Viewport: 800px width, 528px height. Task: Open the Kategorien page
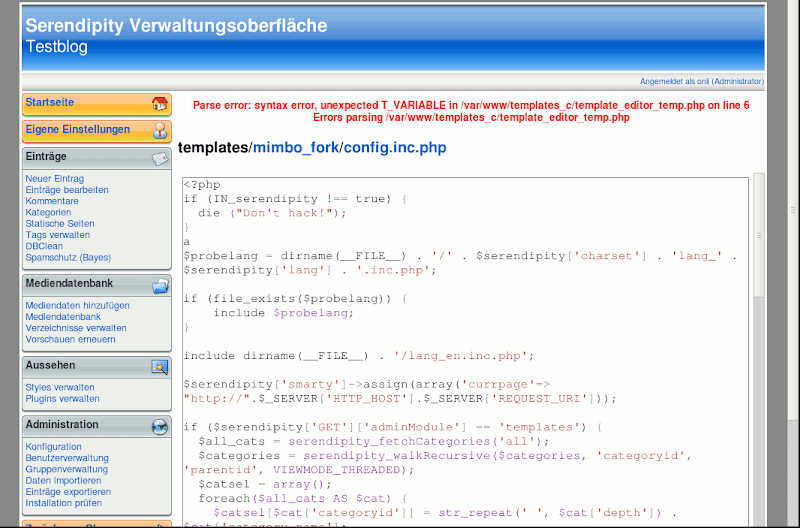point(48,212)
